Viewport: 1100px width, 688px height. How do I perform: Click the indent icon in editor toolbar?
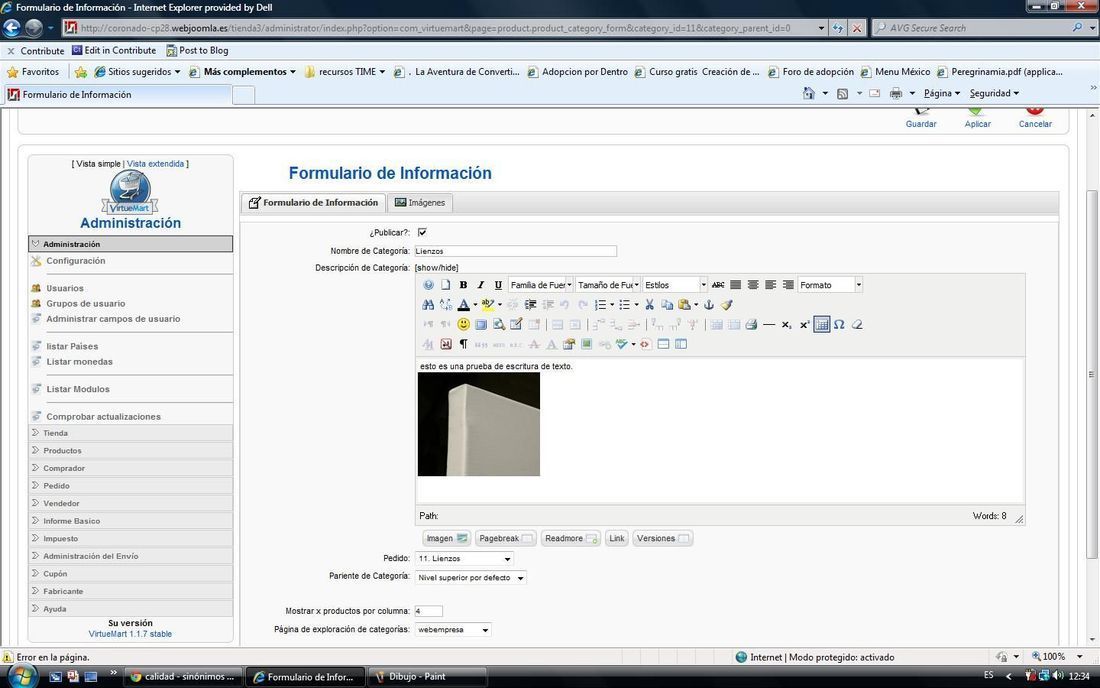(530, 304)
